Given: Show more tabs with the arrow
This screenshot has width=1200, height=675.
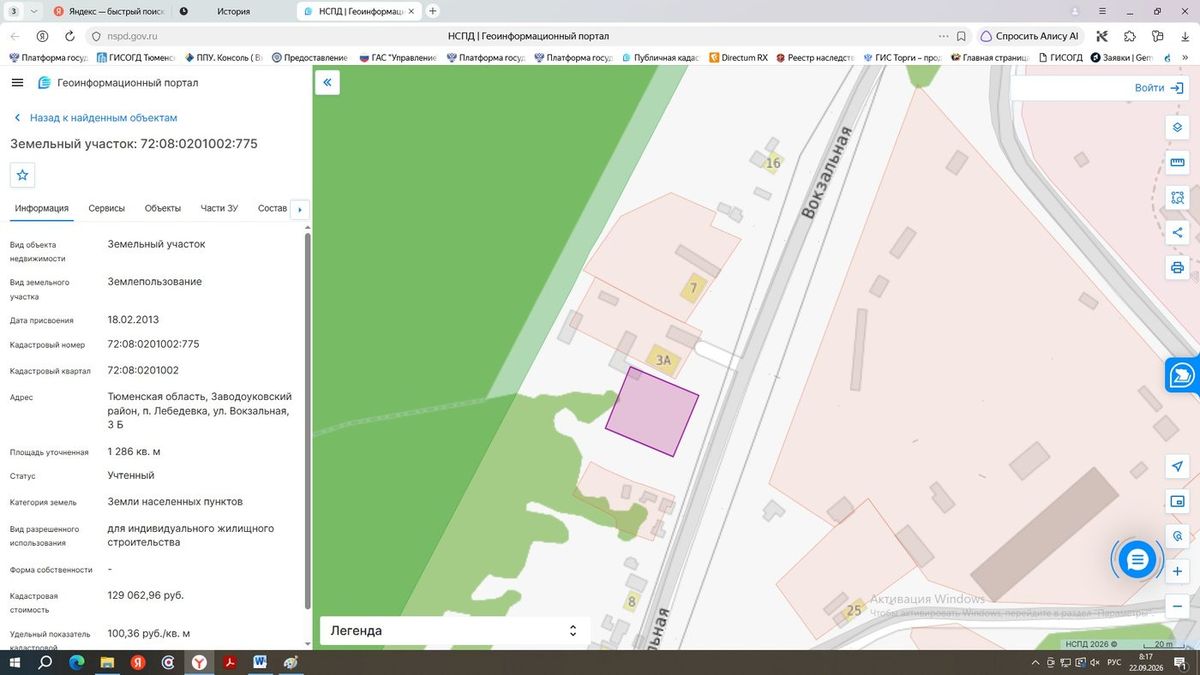Looking at the screenshot, I should coord(299,210).
